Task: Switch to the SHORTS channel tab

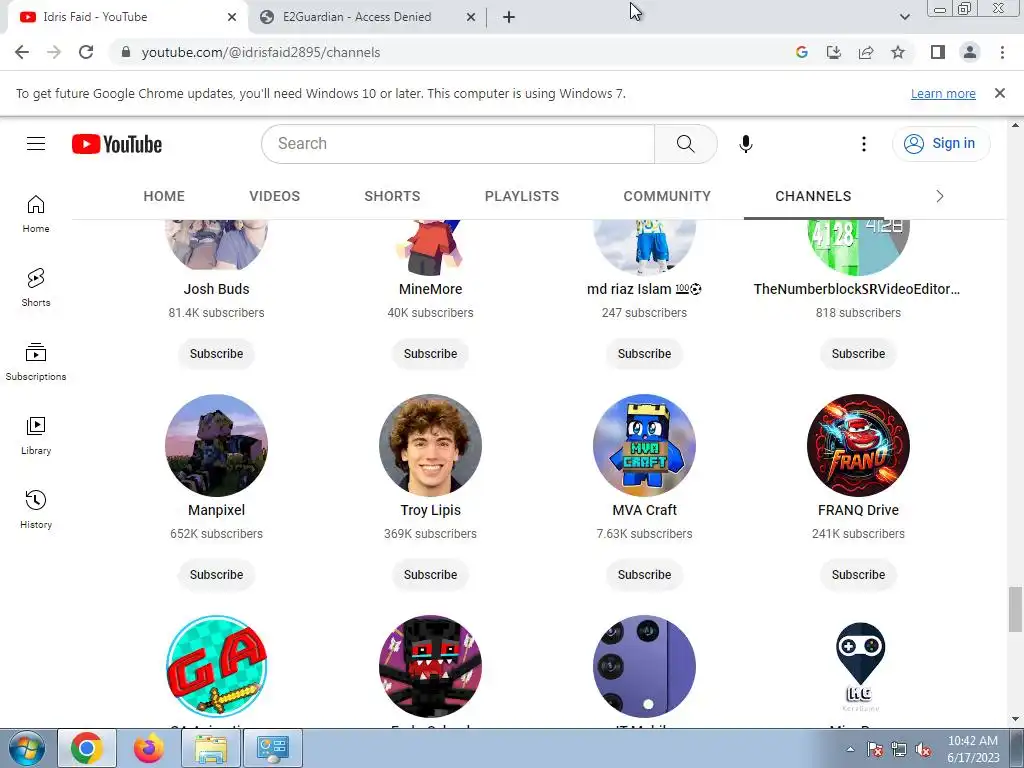Action: [392, 197]
